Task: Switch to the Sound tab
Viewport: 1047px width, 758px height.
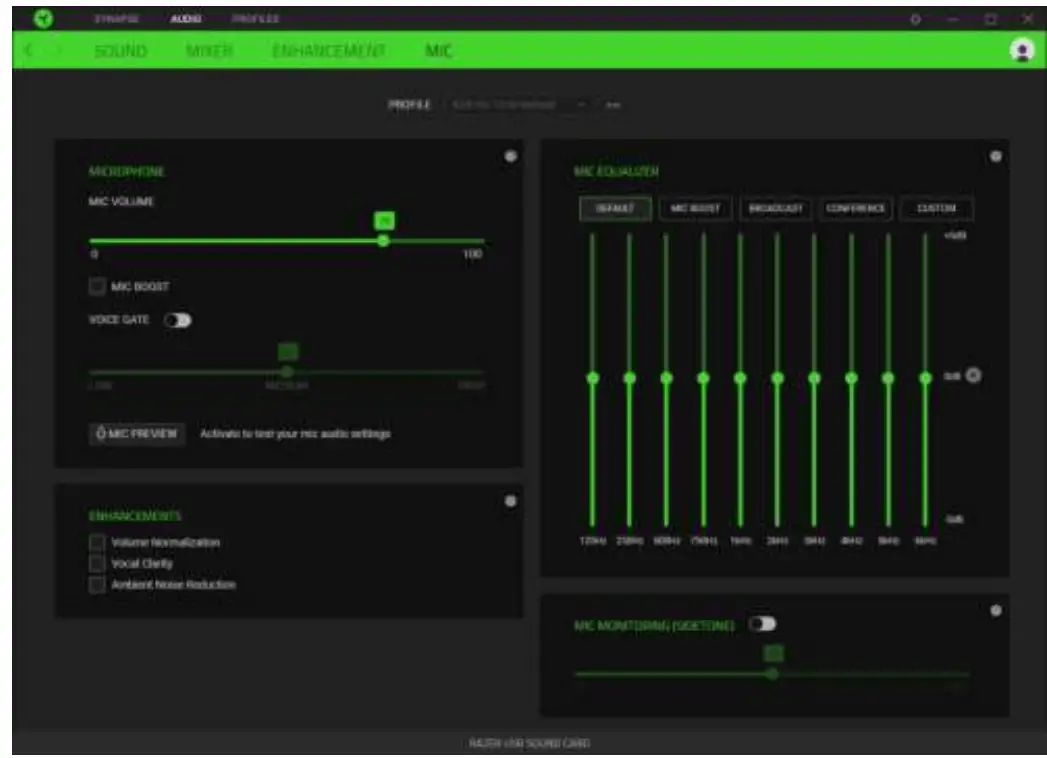Action: pos(121,51)
